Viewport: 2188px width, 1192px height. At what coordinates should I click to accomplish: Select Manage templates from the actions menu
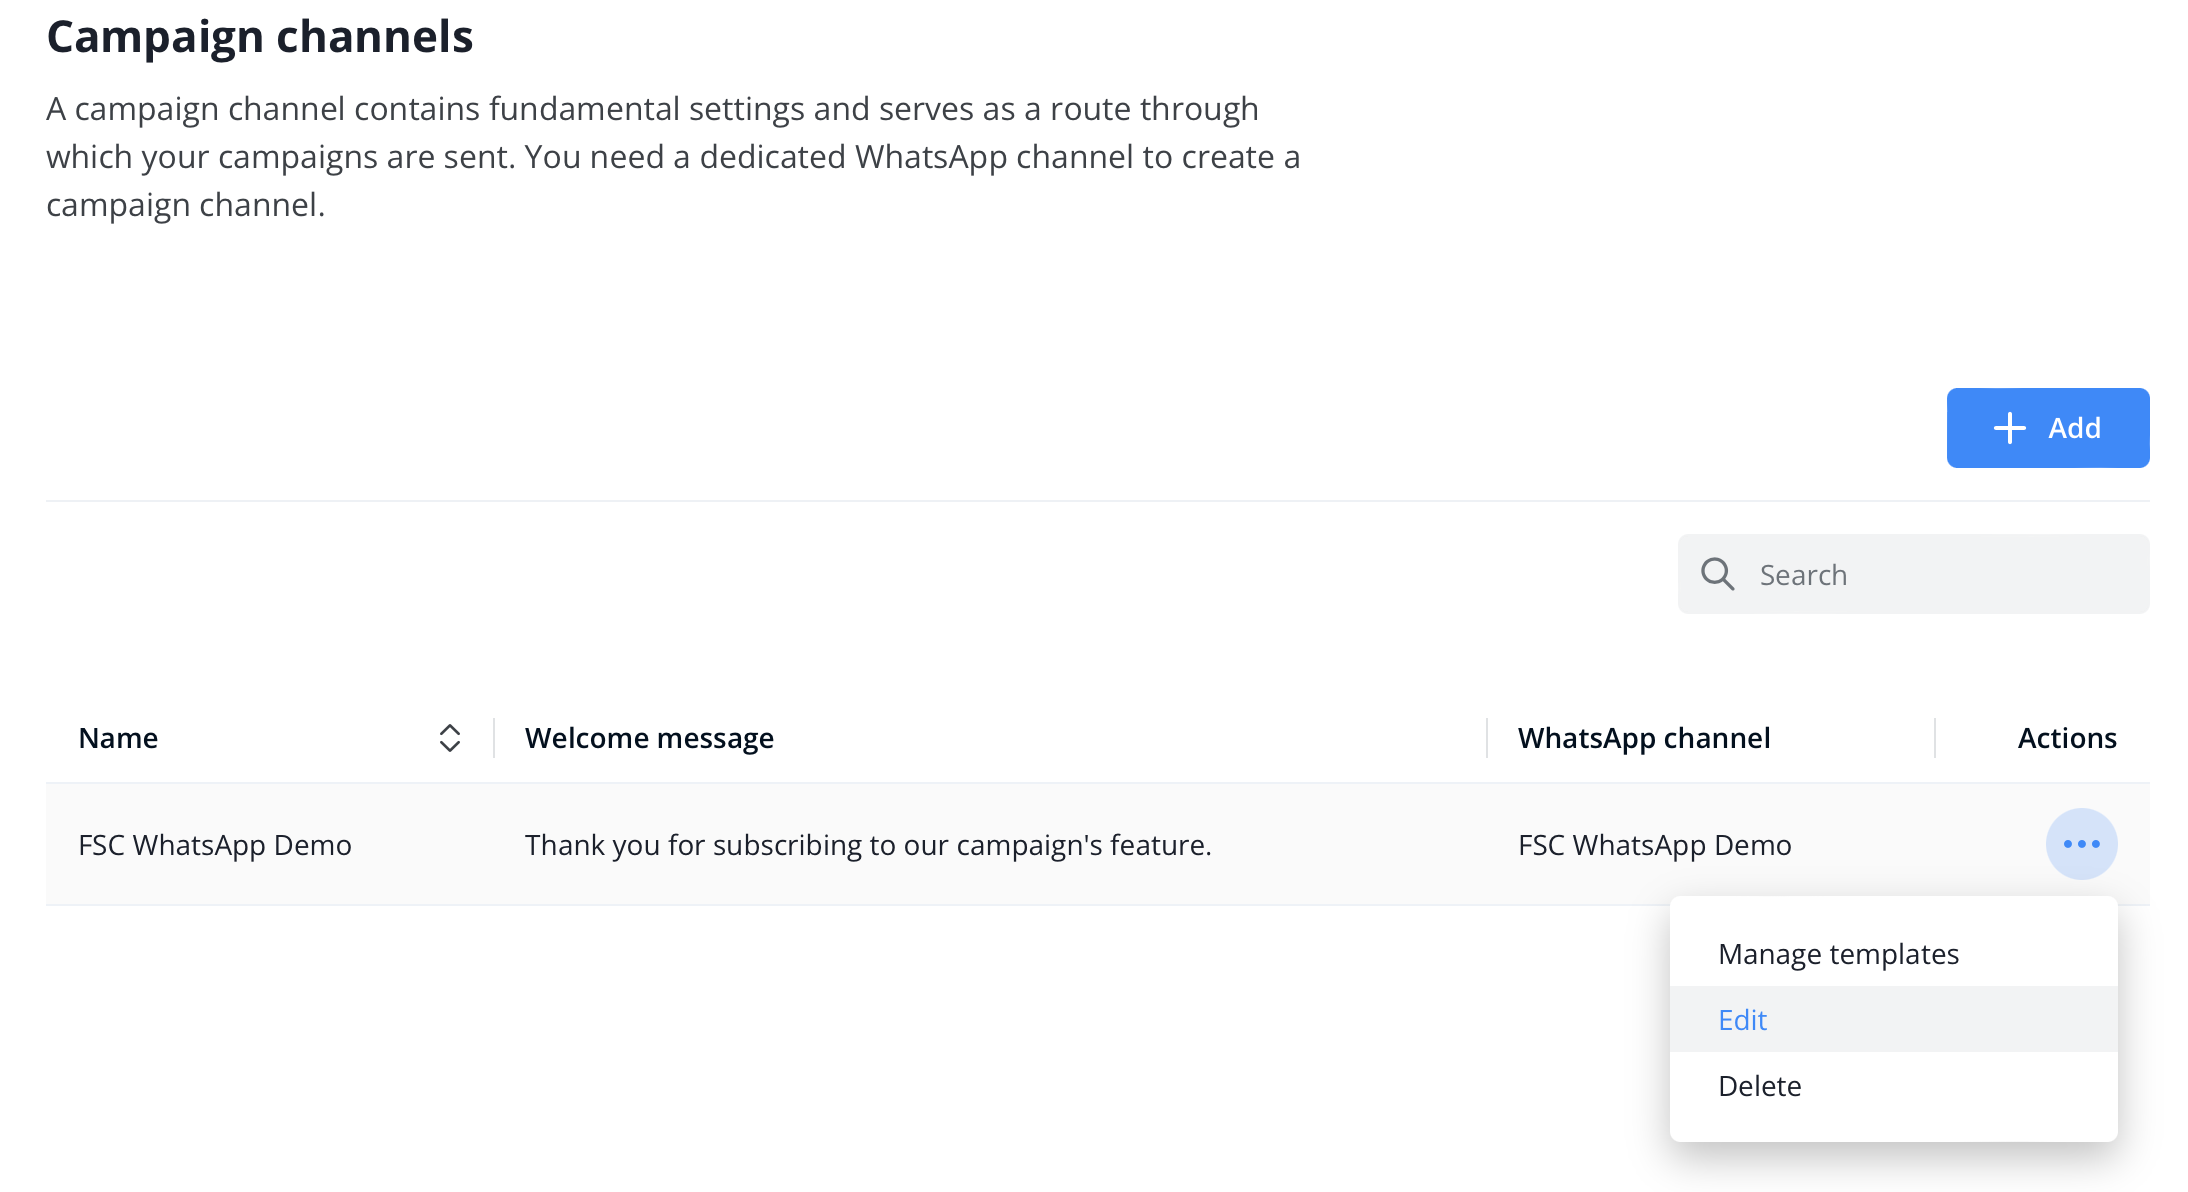tap(1838, 954)
